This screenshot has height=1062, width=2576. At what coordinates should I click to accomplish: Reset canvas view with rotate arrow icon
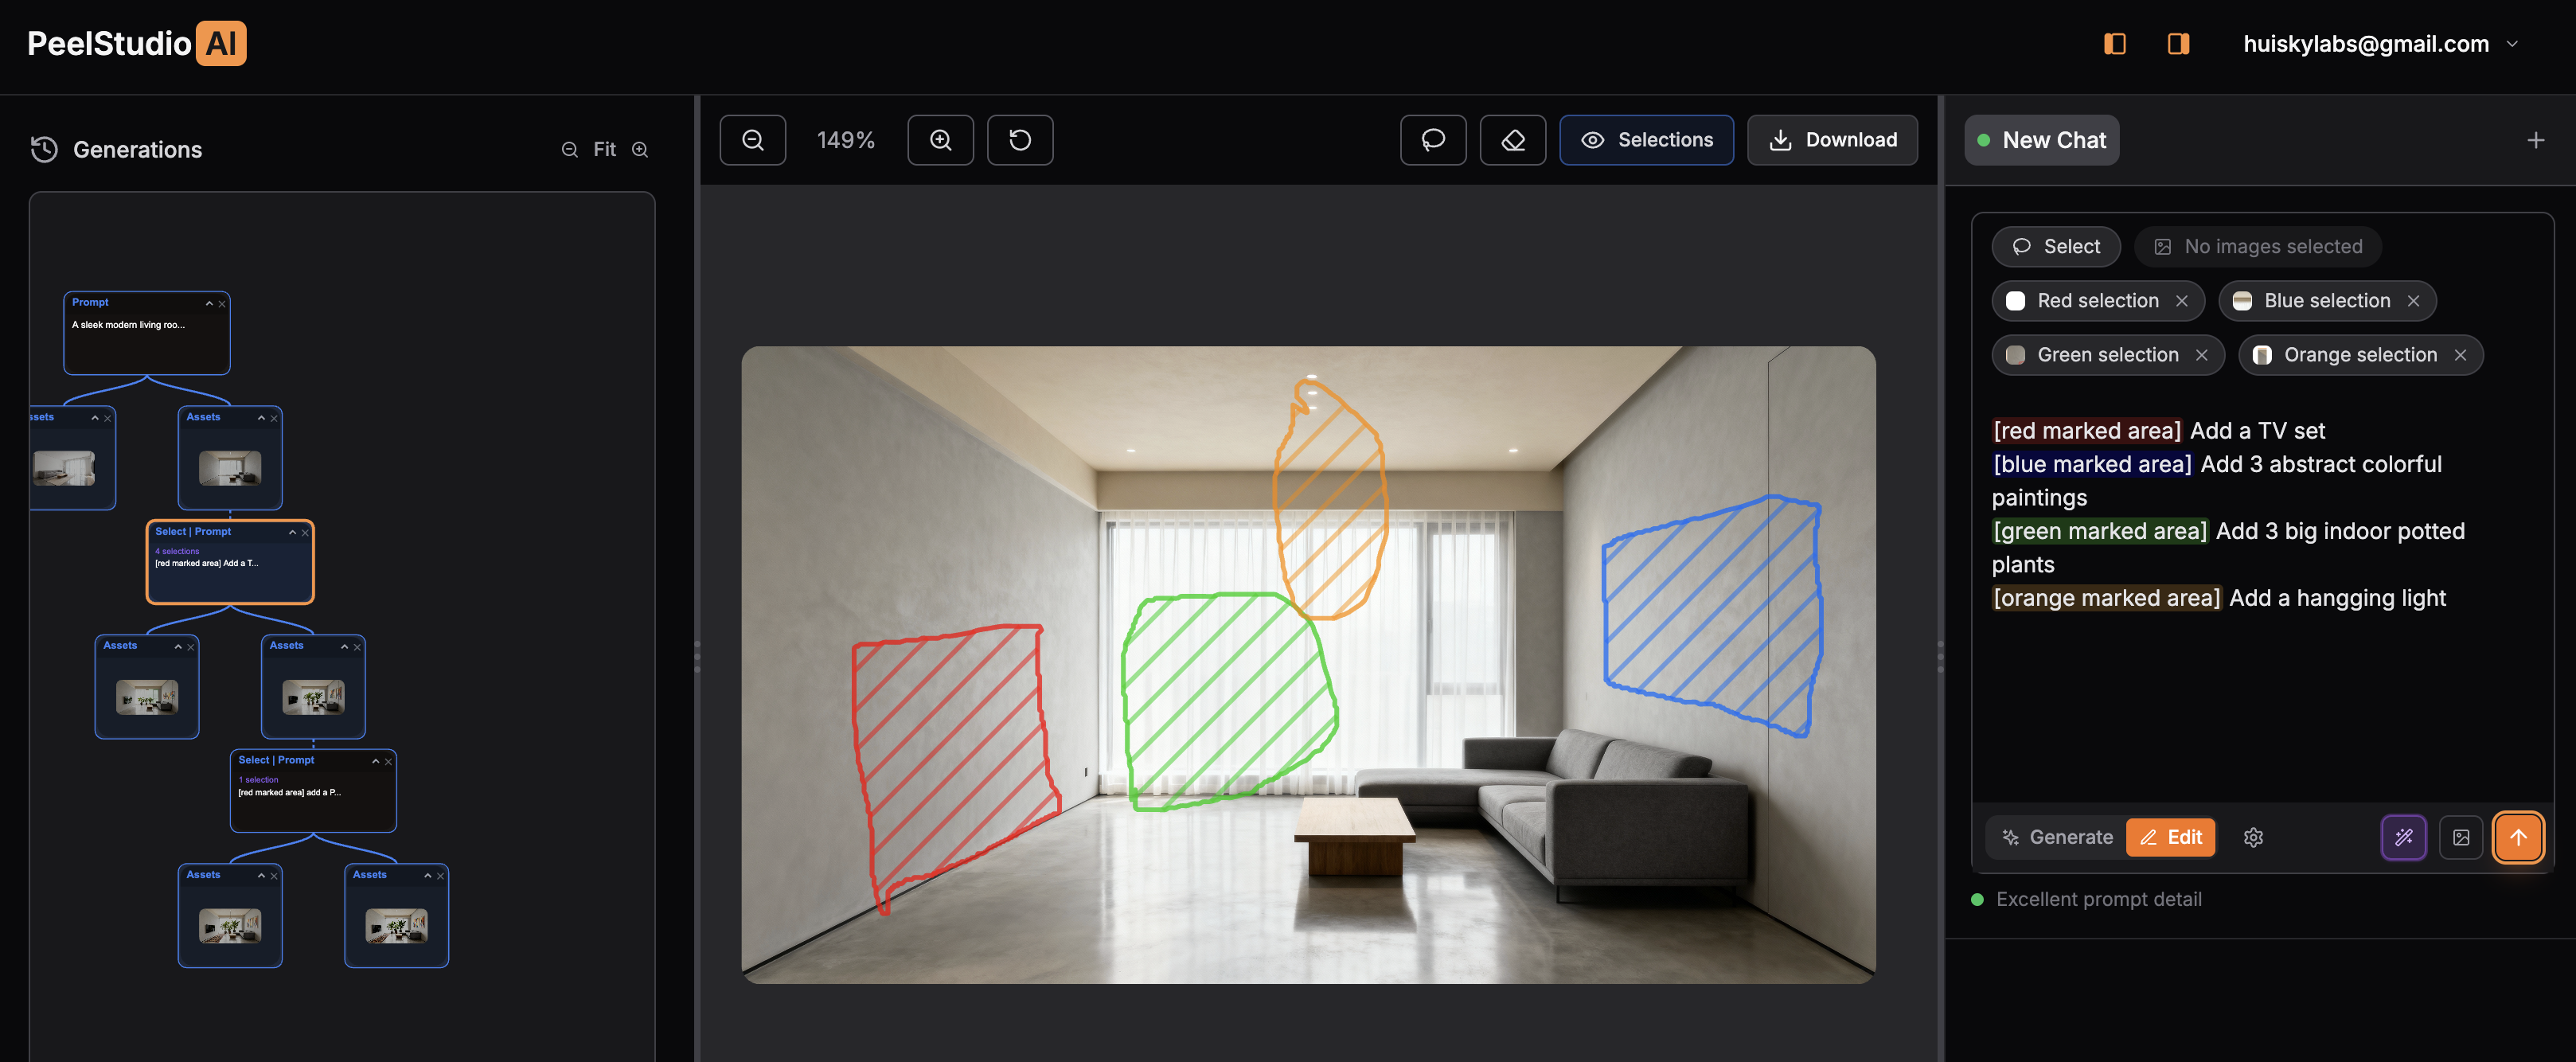coord(1019,140)
